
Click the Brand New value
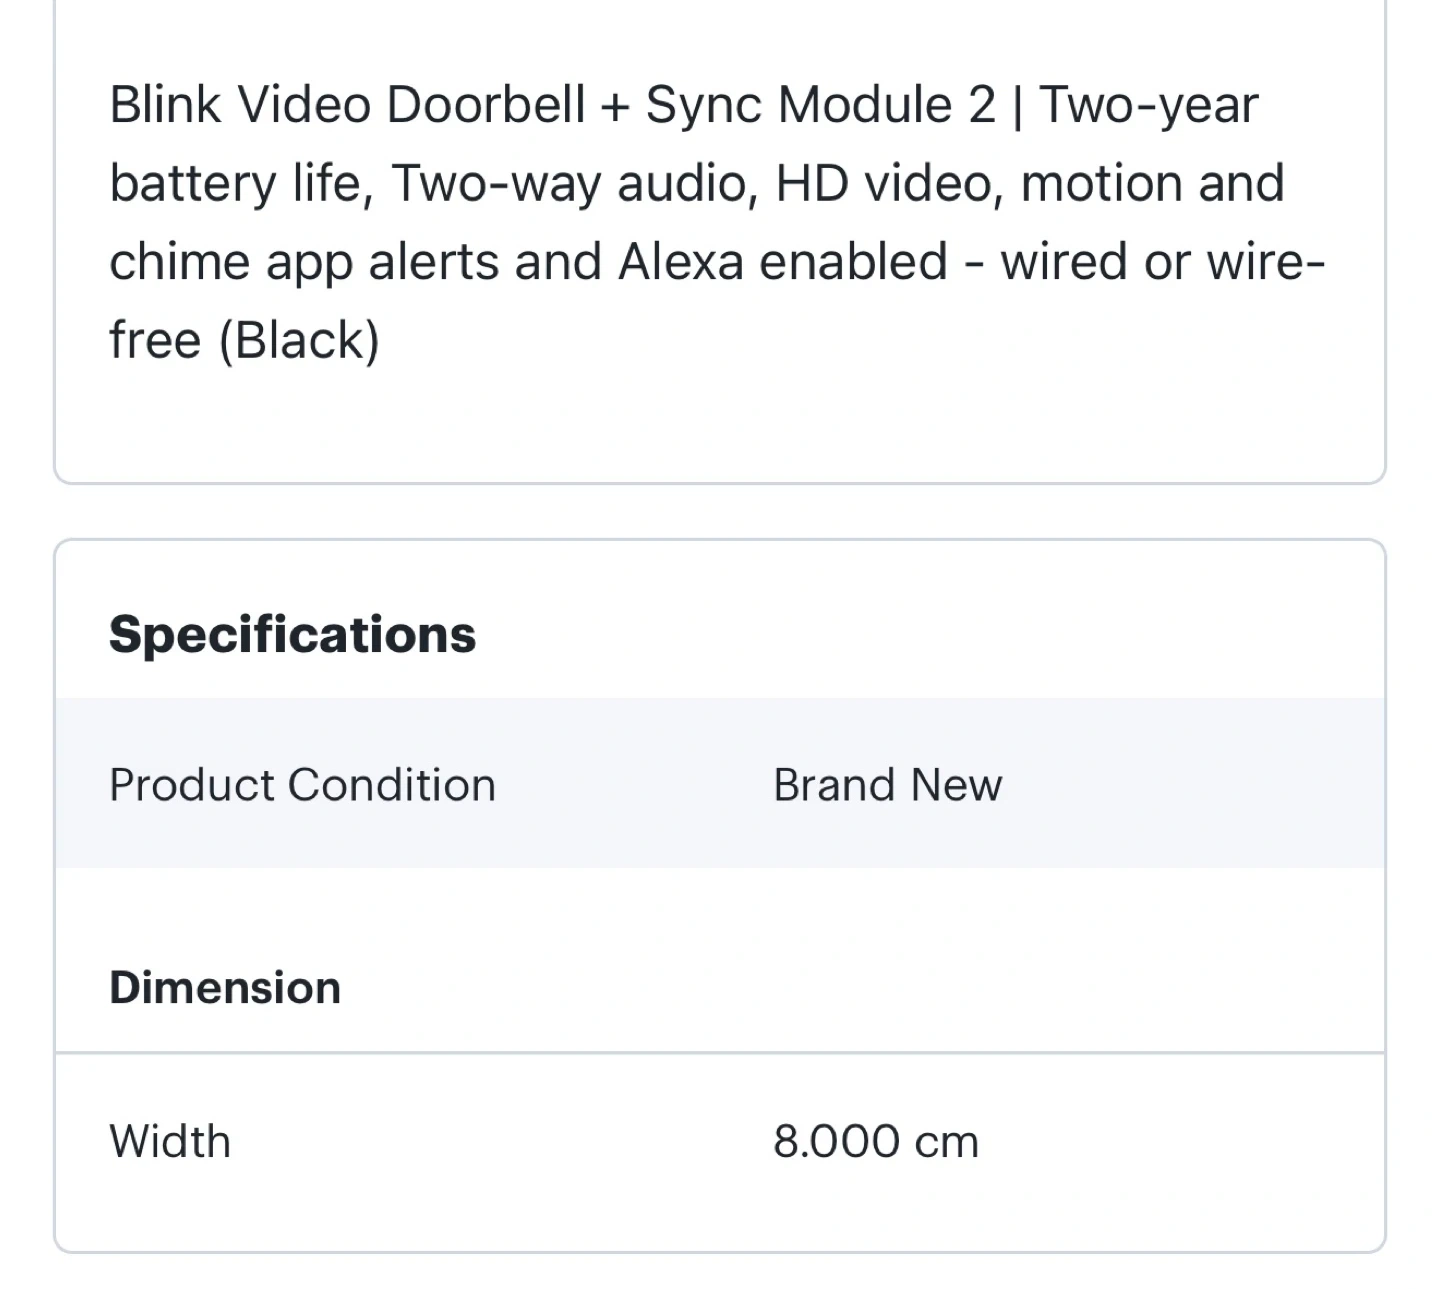point(887,785)
